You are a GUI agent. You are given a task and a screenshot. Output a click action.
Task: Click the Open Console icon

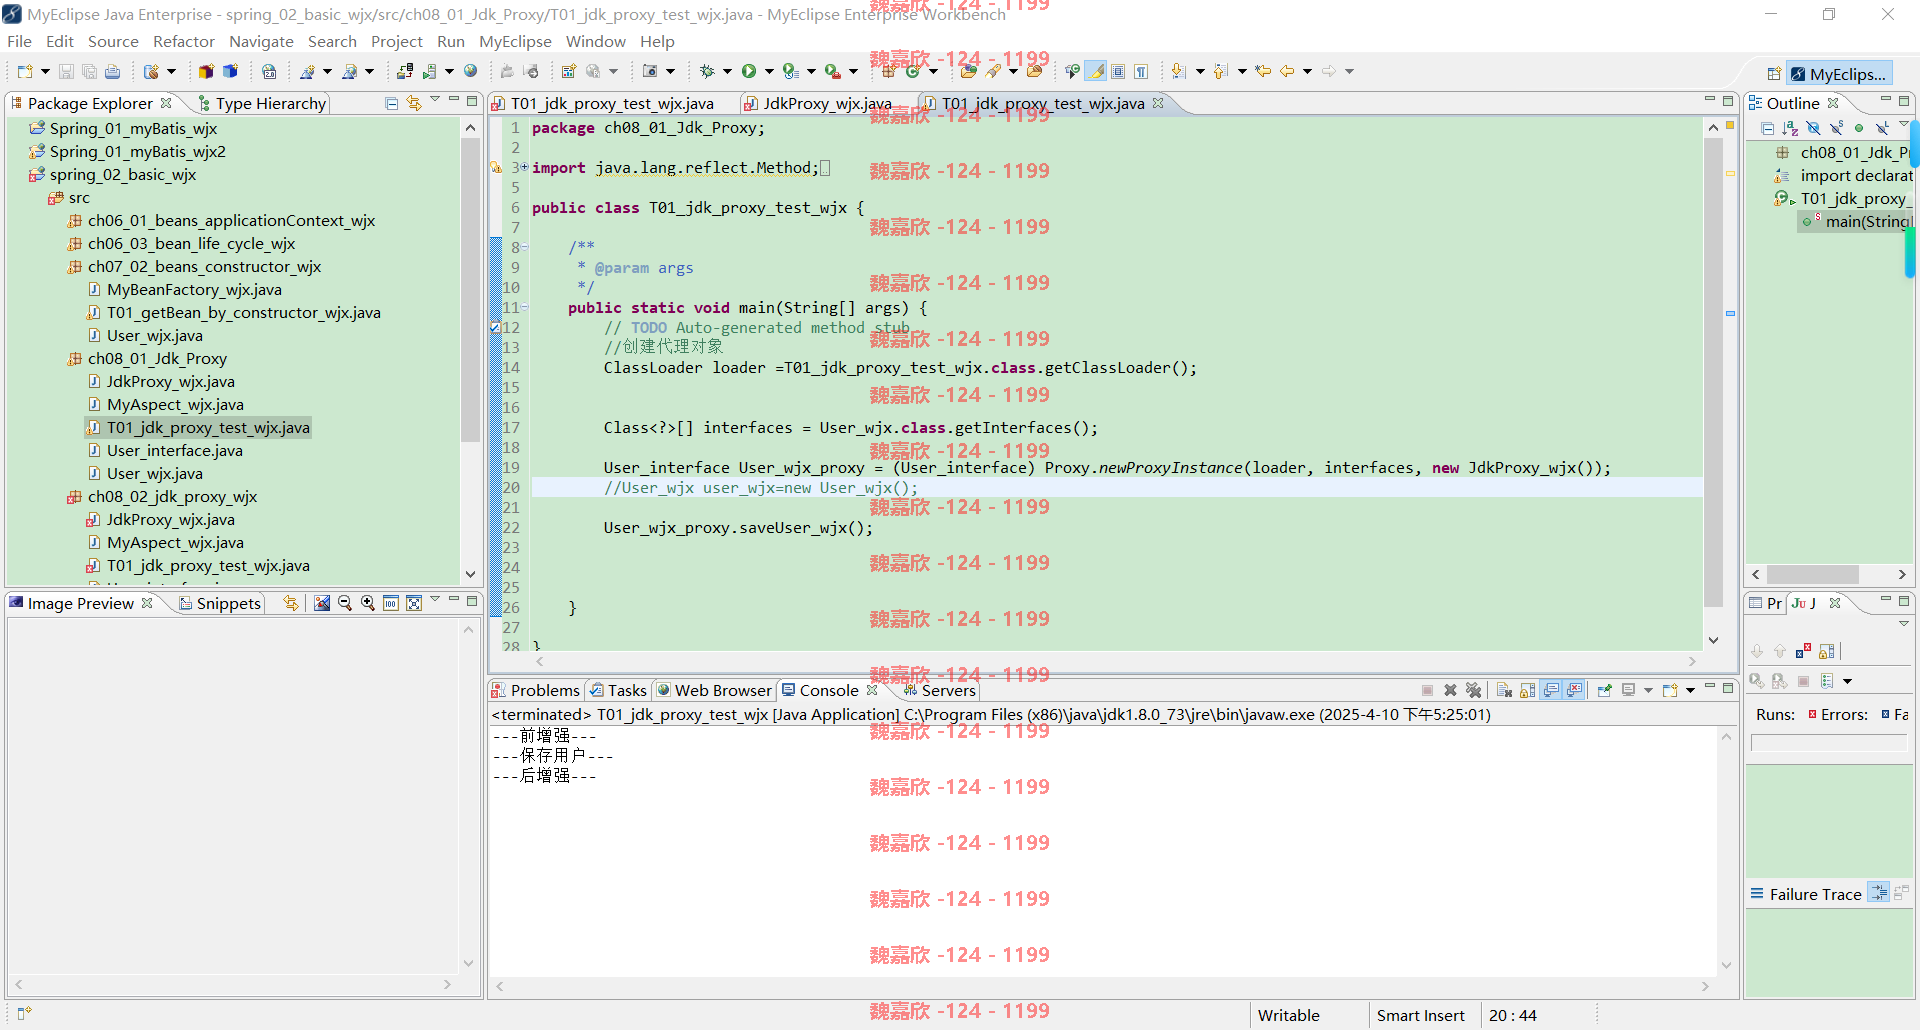(1670, 690)
